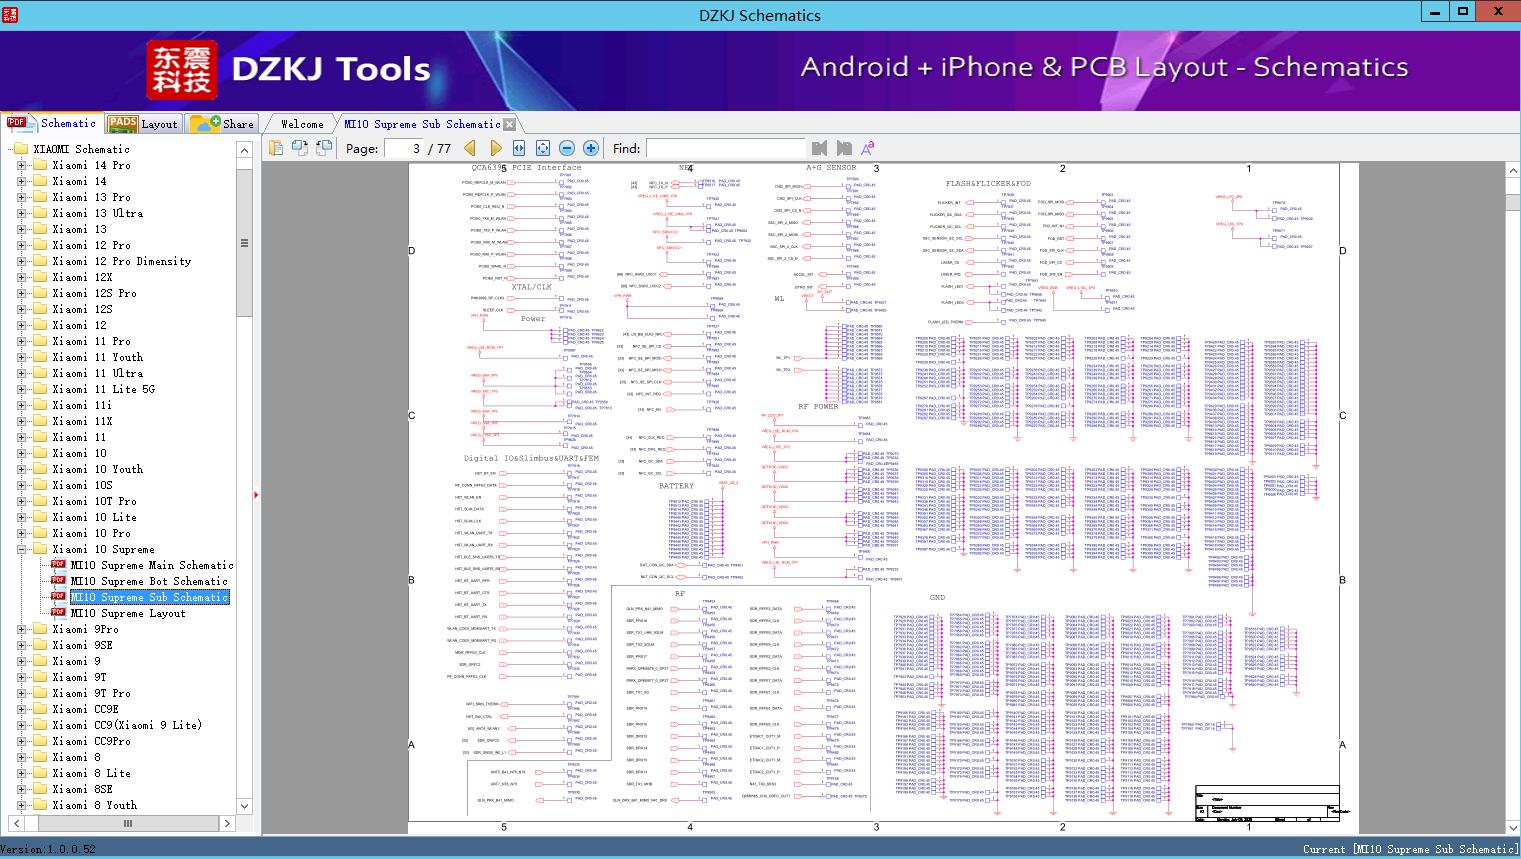Click the tree panel scroll up arrow
The width and height of the screenshot is (1521, 859).
click(x=244, y=150)
